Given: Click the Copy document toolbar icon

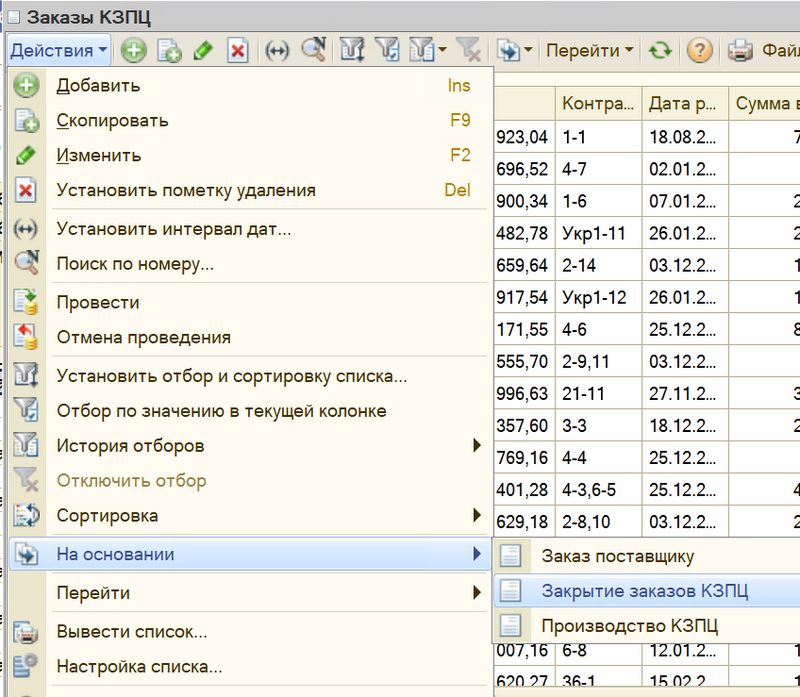Looking at the screenshot, I should [169, 51].
